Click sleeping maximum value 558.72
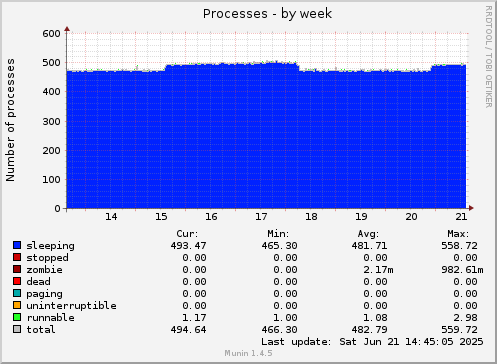 click(459, 246)
